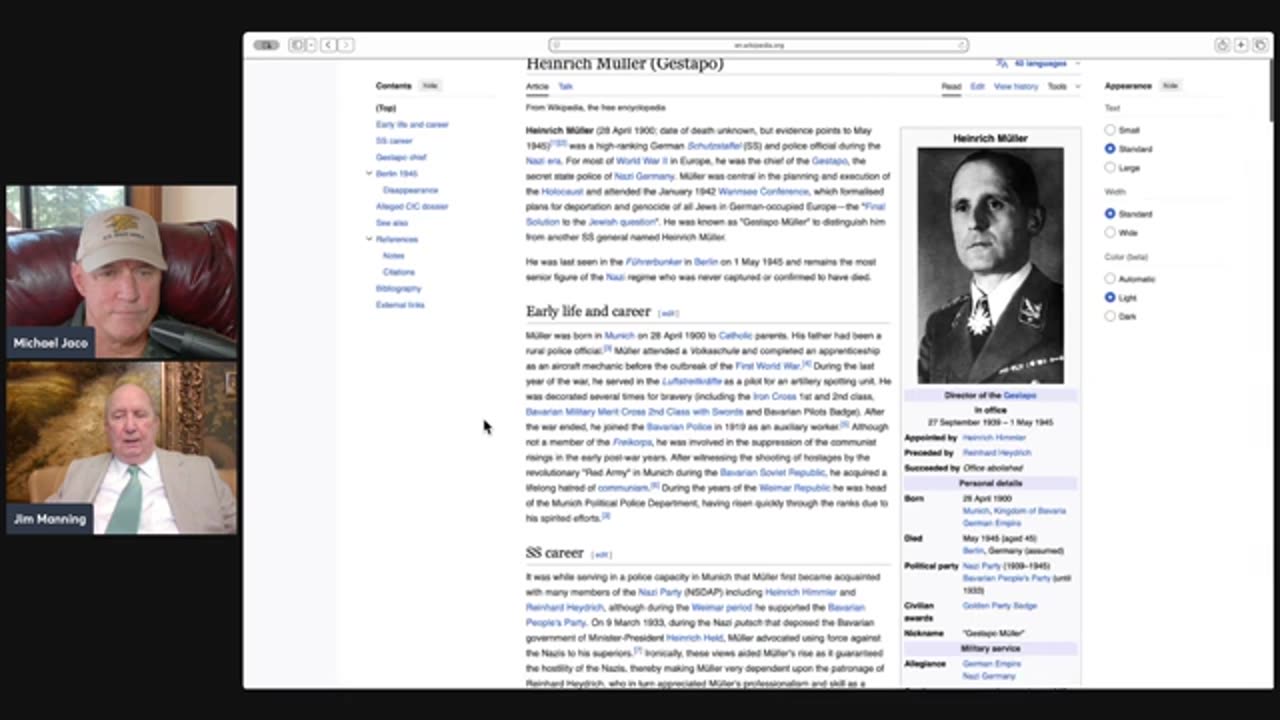The image size is (1280, 720).
Task: Click the Safari window controls pill
Action: coord(266,45)
